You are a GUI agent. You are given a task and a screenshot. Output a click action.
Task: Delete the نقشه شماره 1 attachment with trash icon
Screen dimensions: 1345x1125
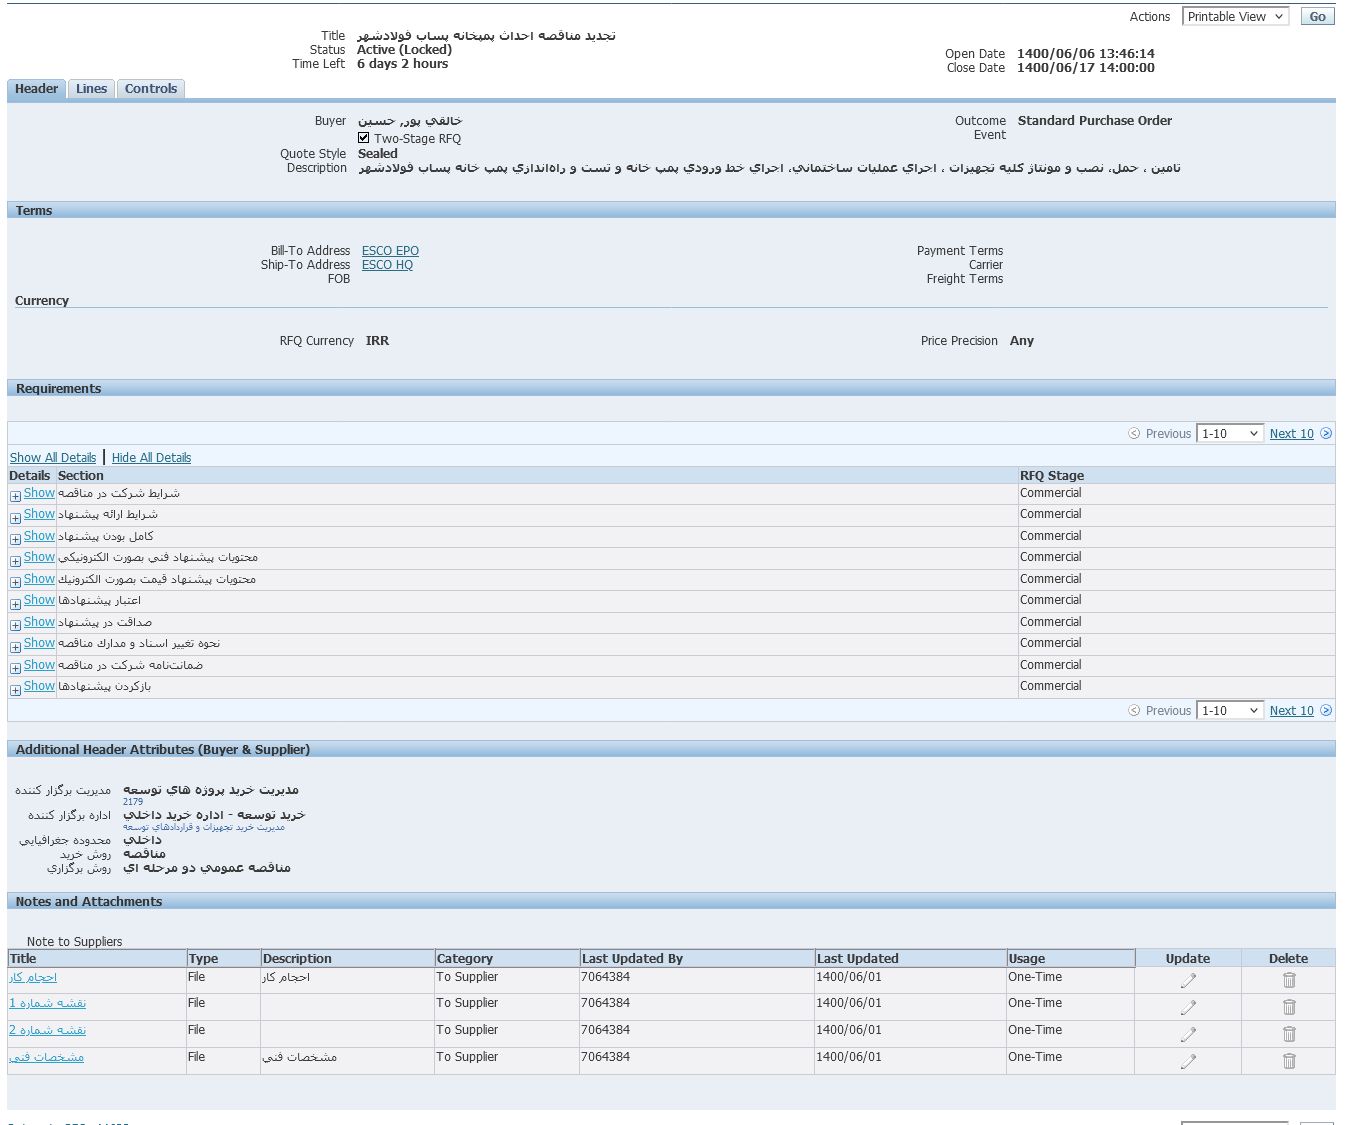(1289, 1007)
